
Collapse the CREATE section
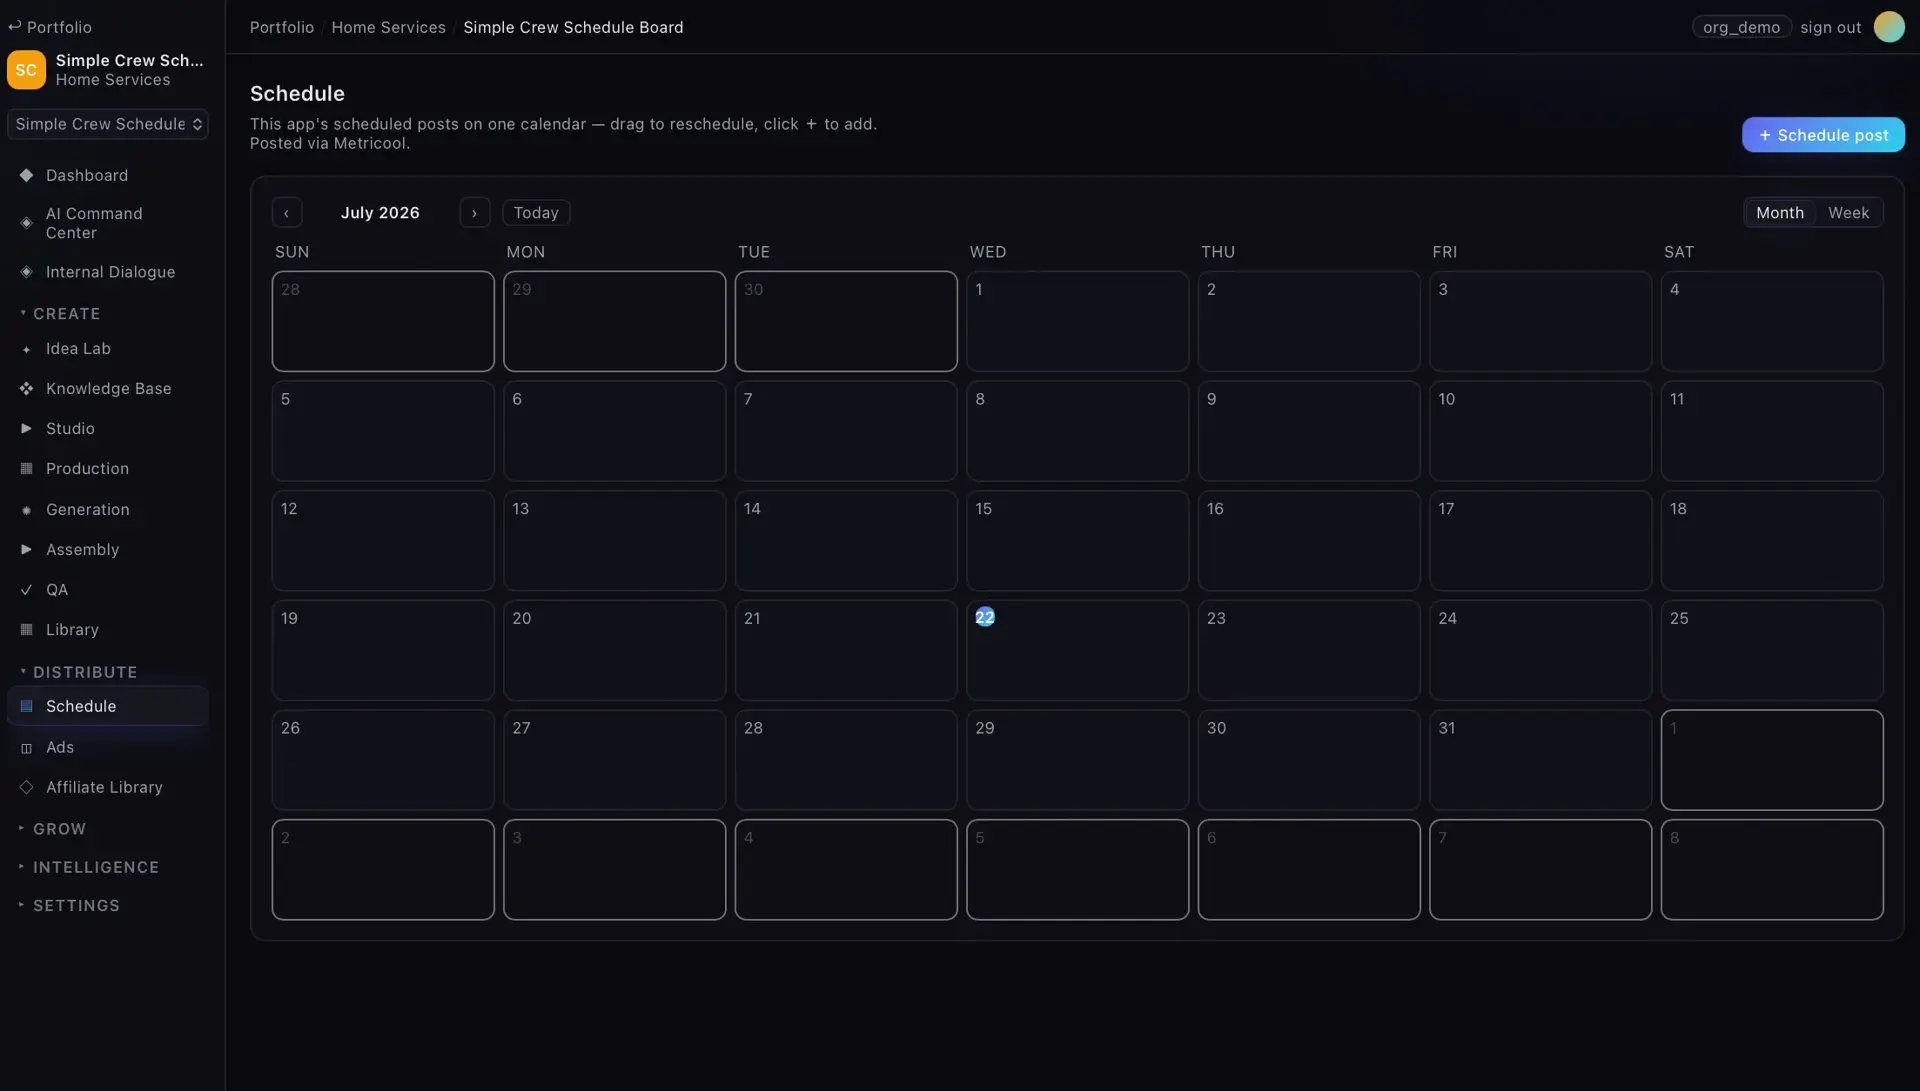point(60,314)
